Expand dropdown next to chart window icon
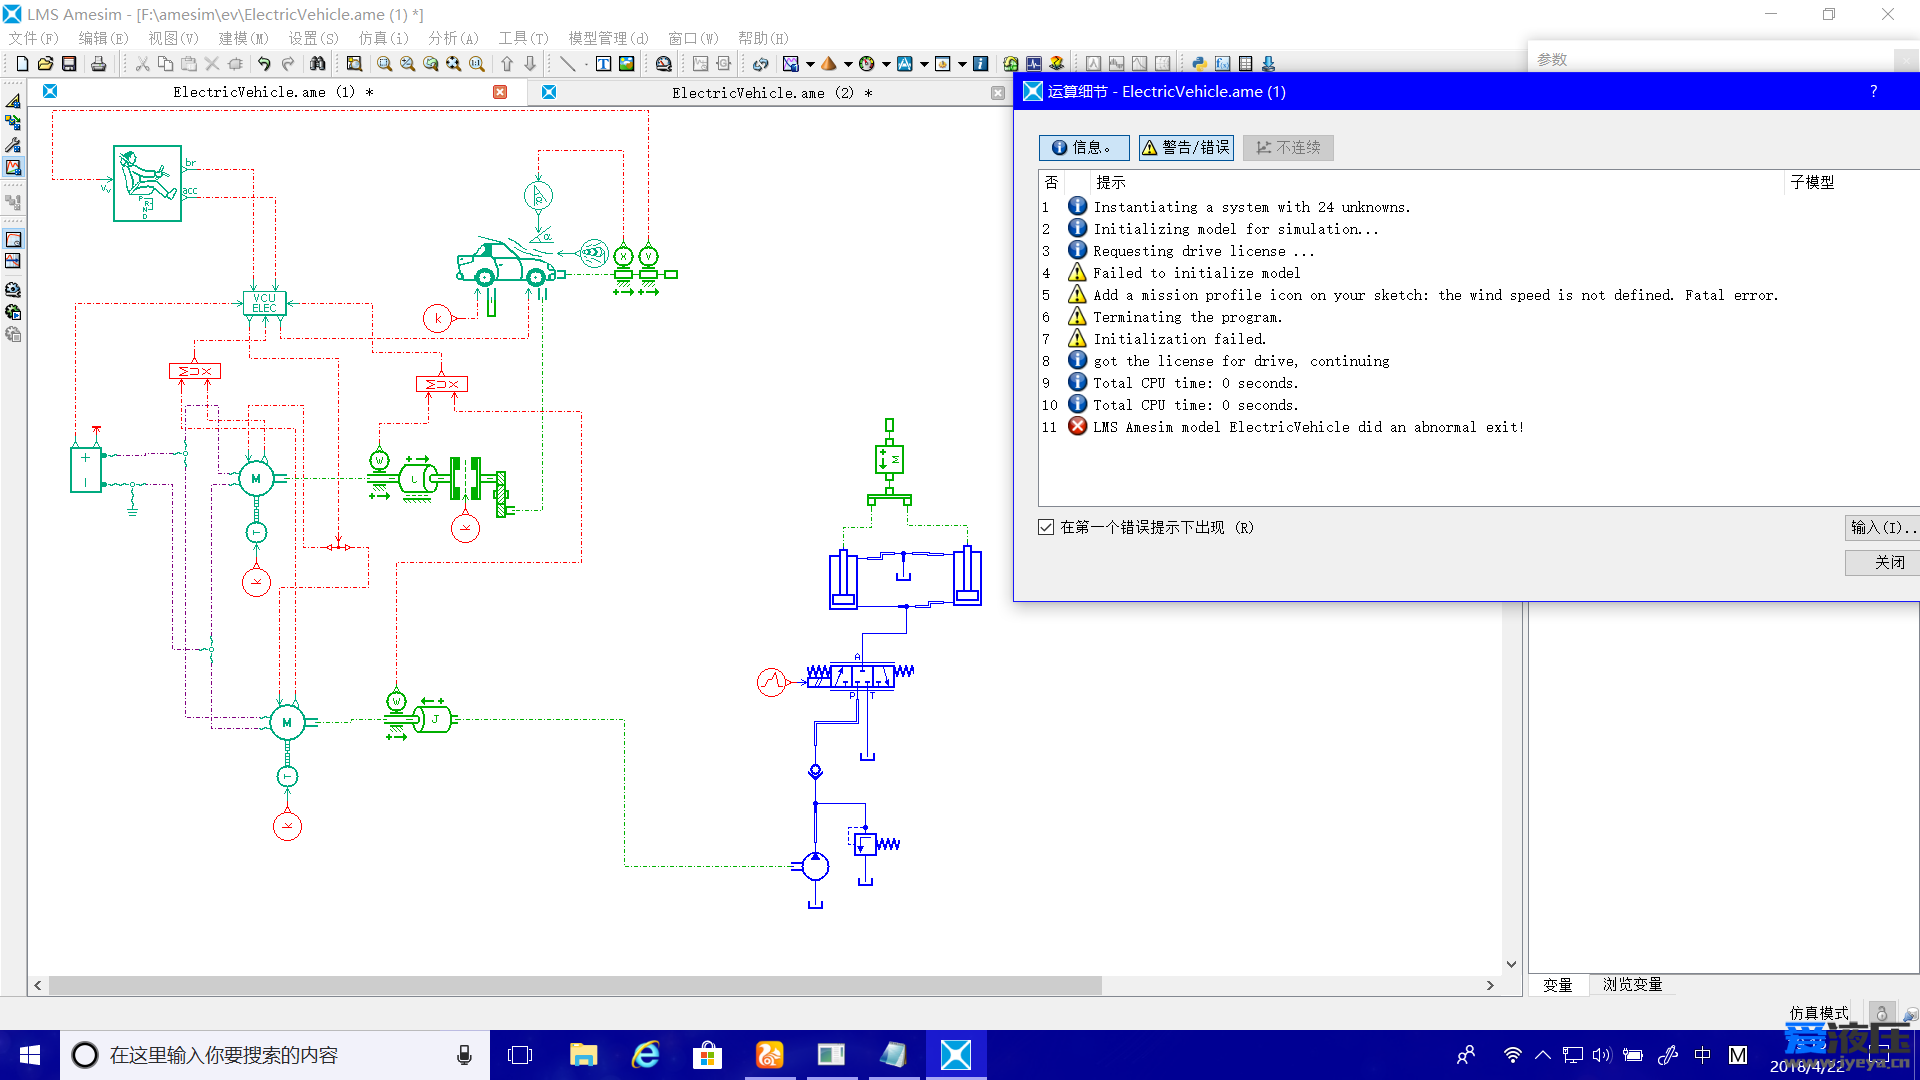1920x1080 pixels. pyautogui.click(x=962, y=64)
